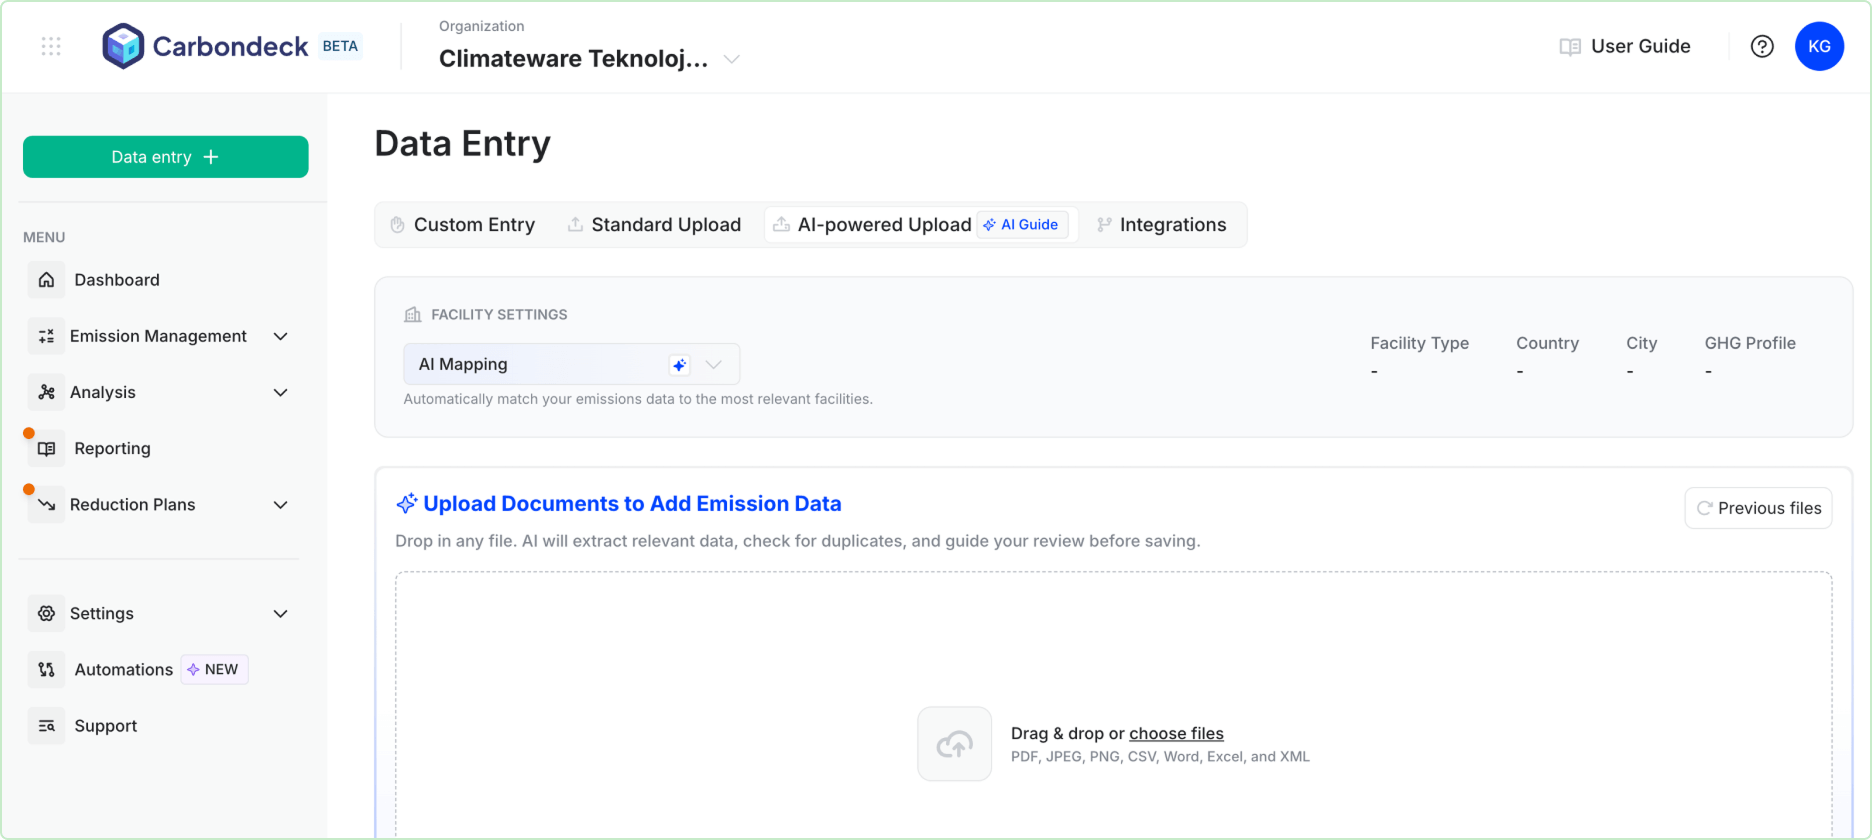Expand the Settings sidebar section
The width and height of the screenshot is (1872, 840).
coord(281,614)
